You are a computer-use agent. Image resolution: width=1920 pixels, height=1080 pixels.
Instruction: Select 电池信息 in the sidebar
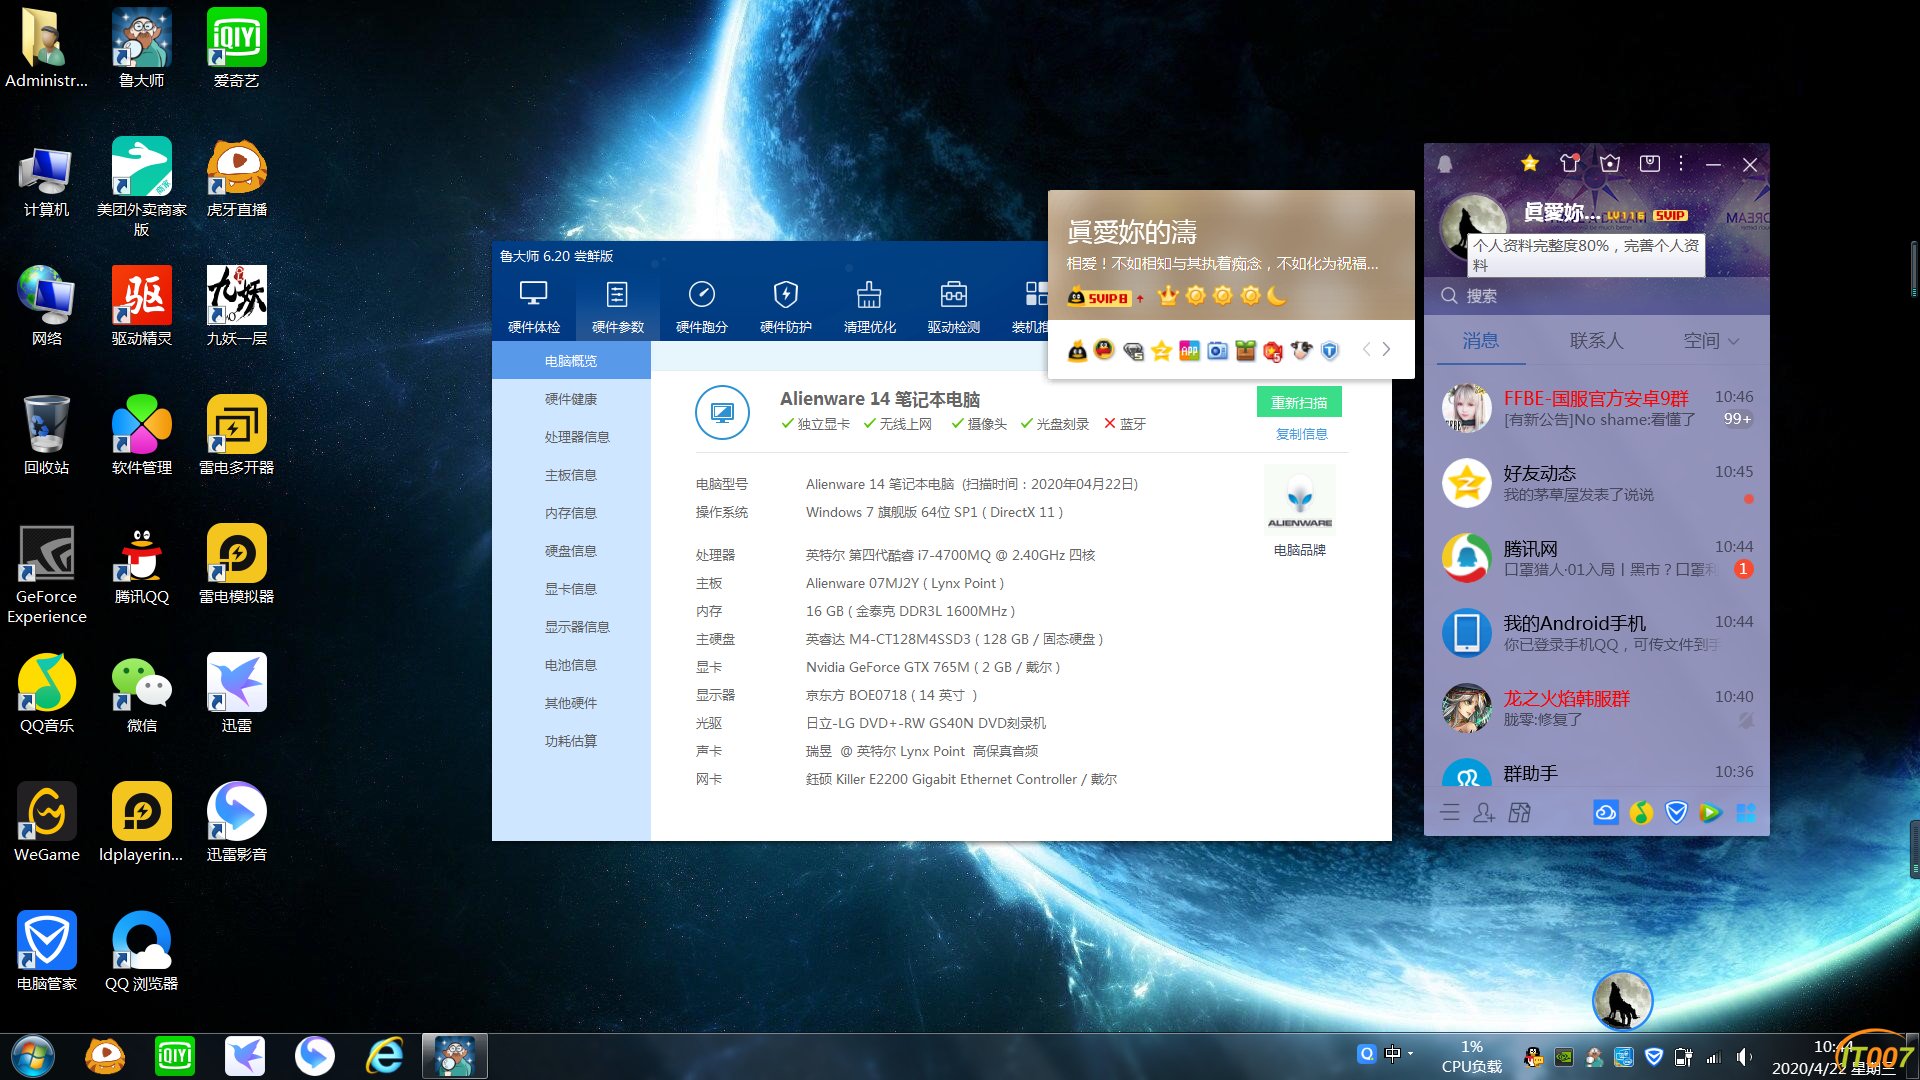571,665
